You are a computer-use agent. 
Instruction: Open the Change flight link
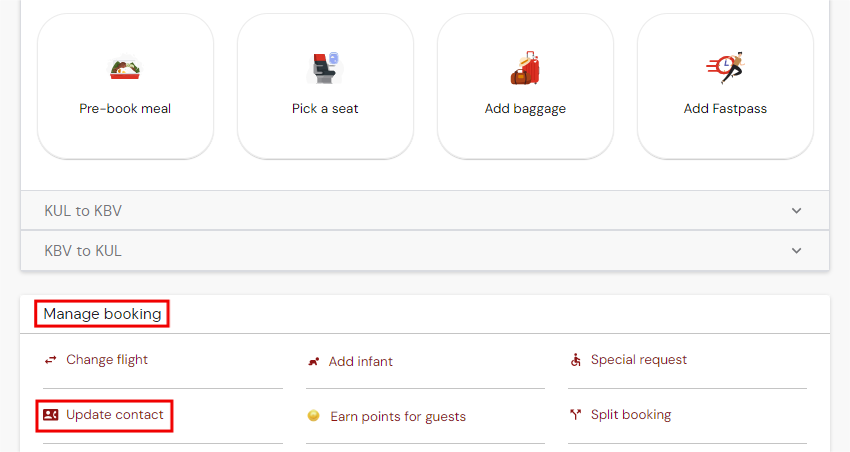[x=107, y=360]
